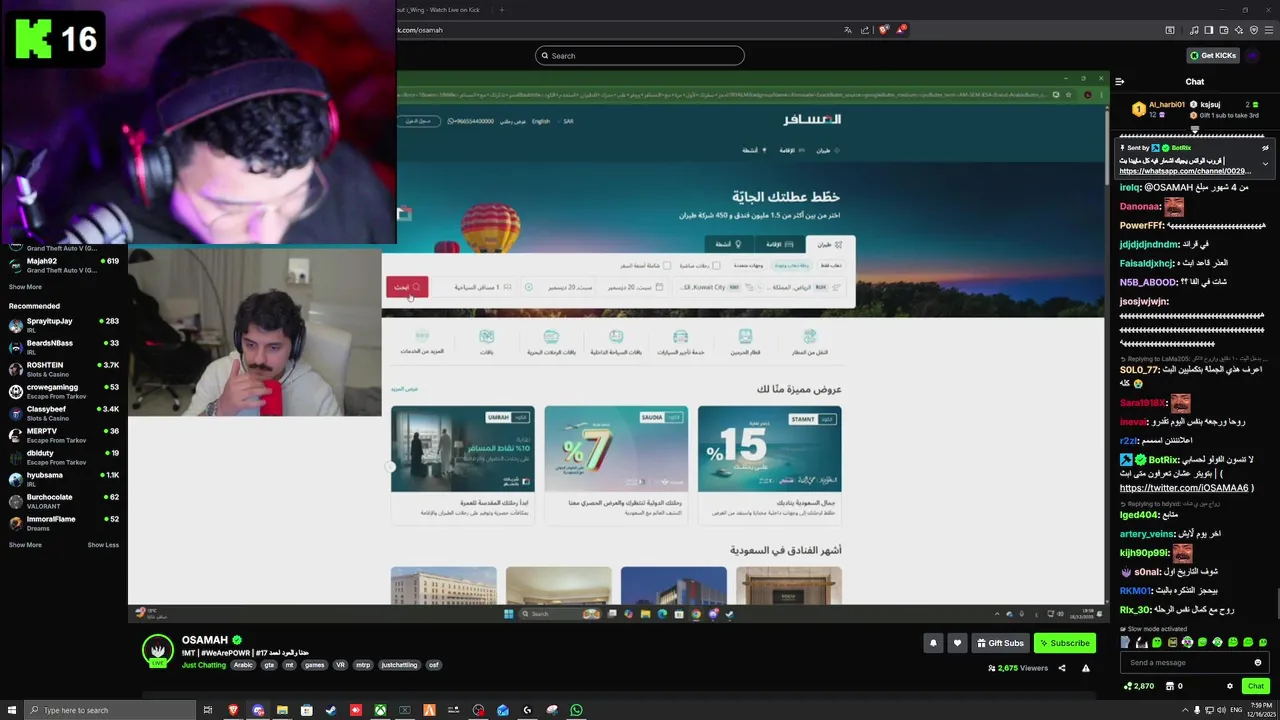
Task: Click the unpin icon on pinned message
Action: 1265,148
